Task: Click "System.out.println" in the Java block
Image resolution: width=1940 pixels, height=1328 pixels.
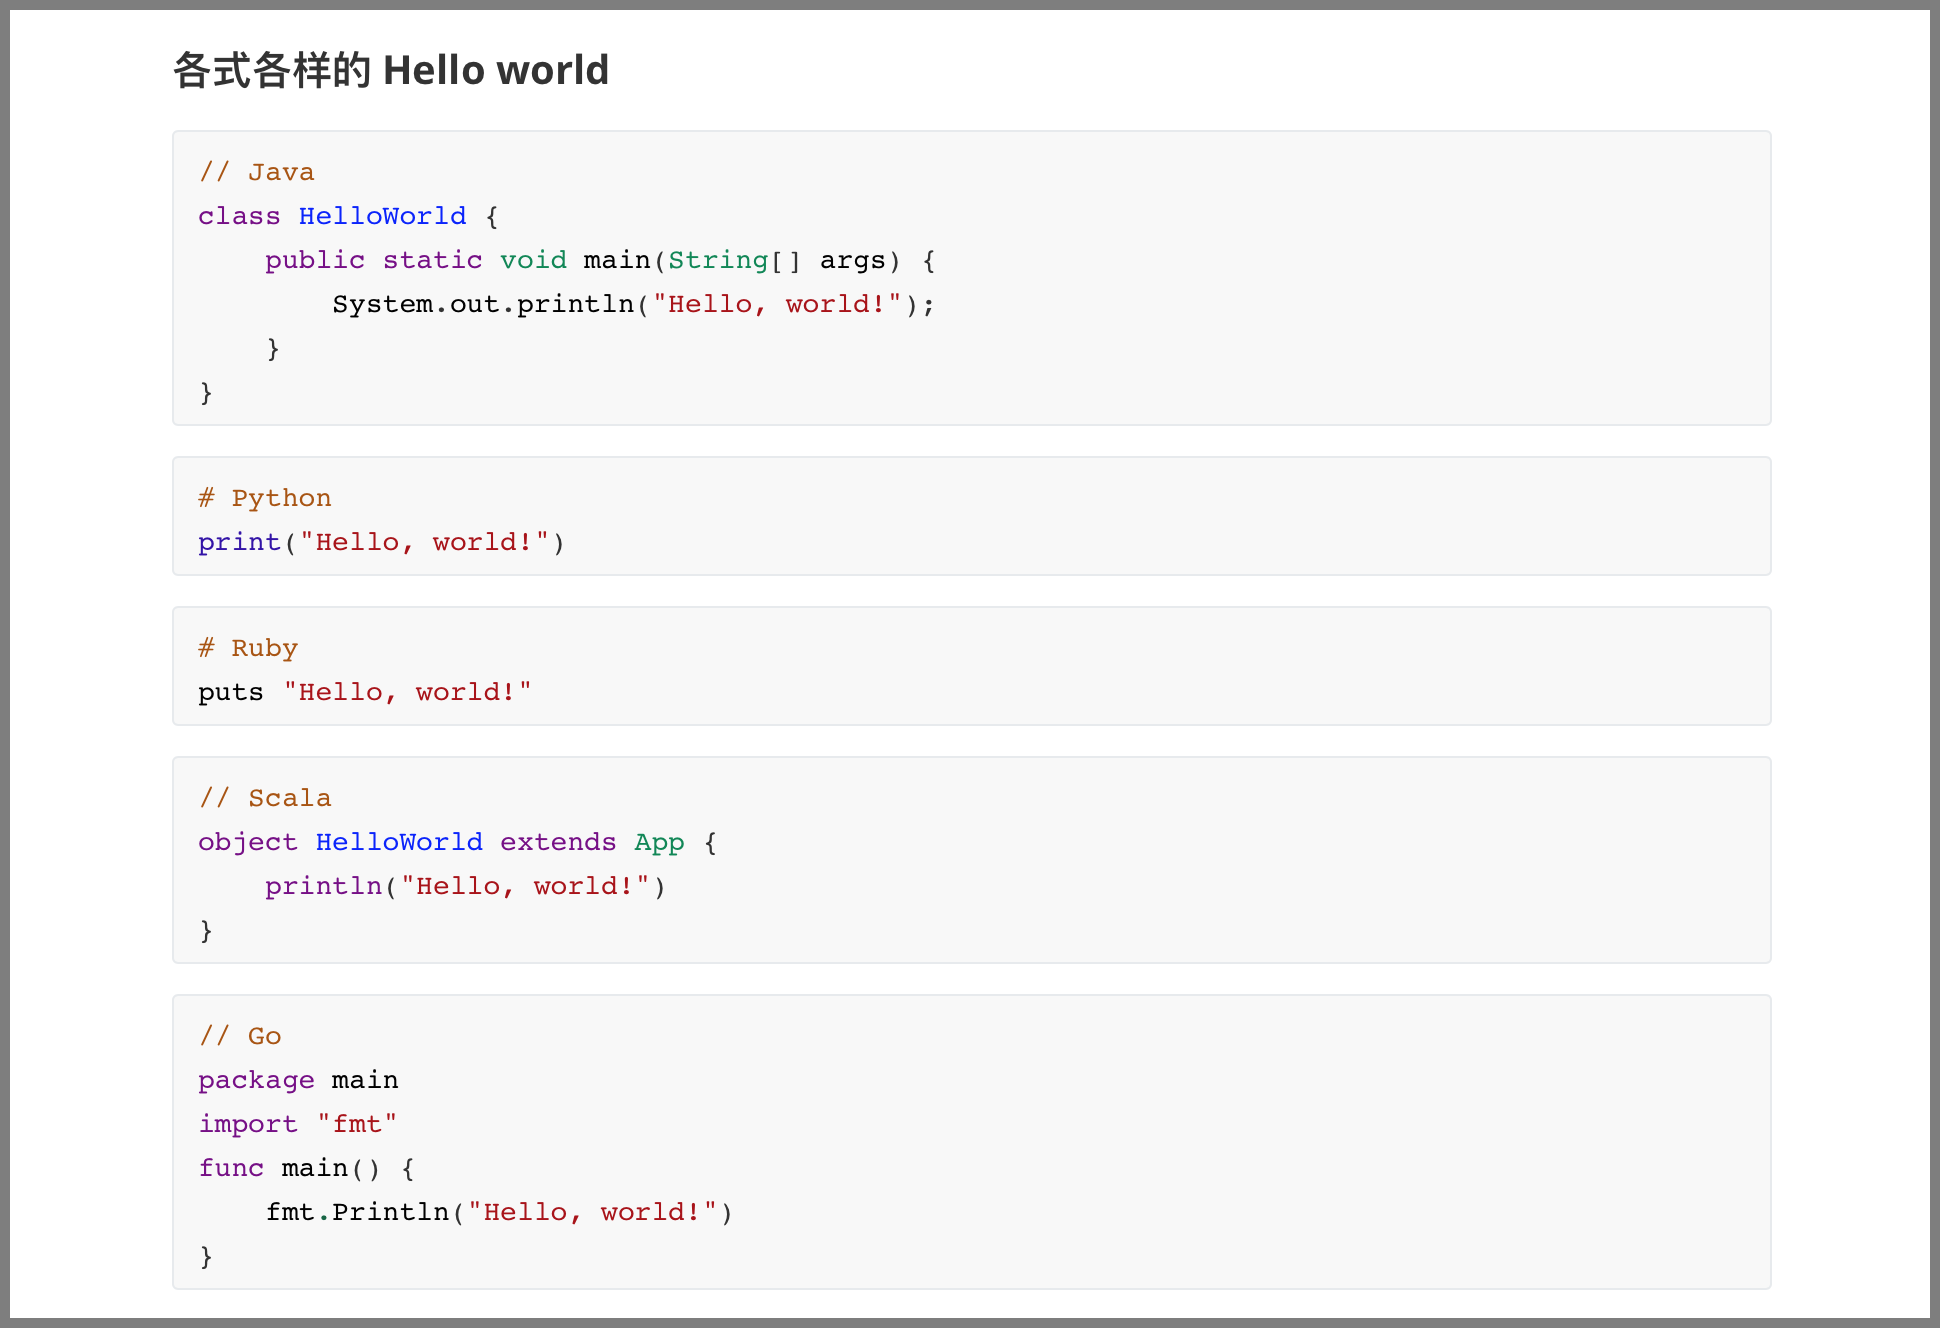Action: [483, 304]
